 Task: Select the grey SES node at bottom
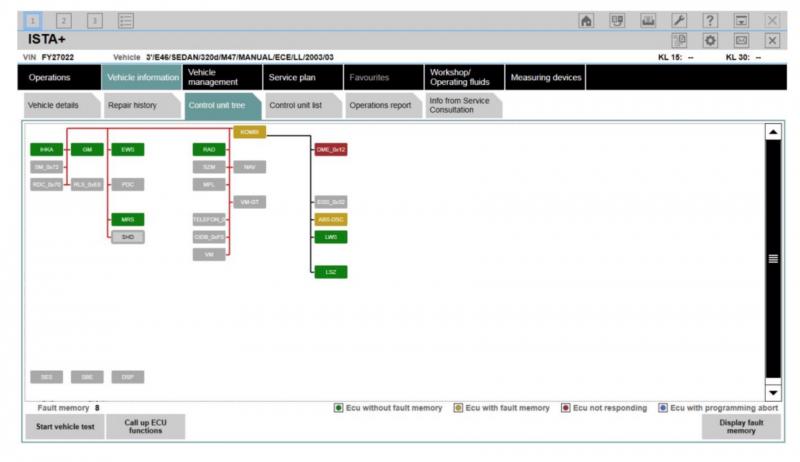pos(46,377)
